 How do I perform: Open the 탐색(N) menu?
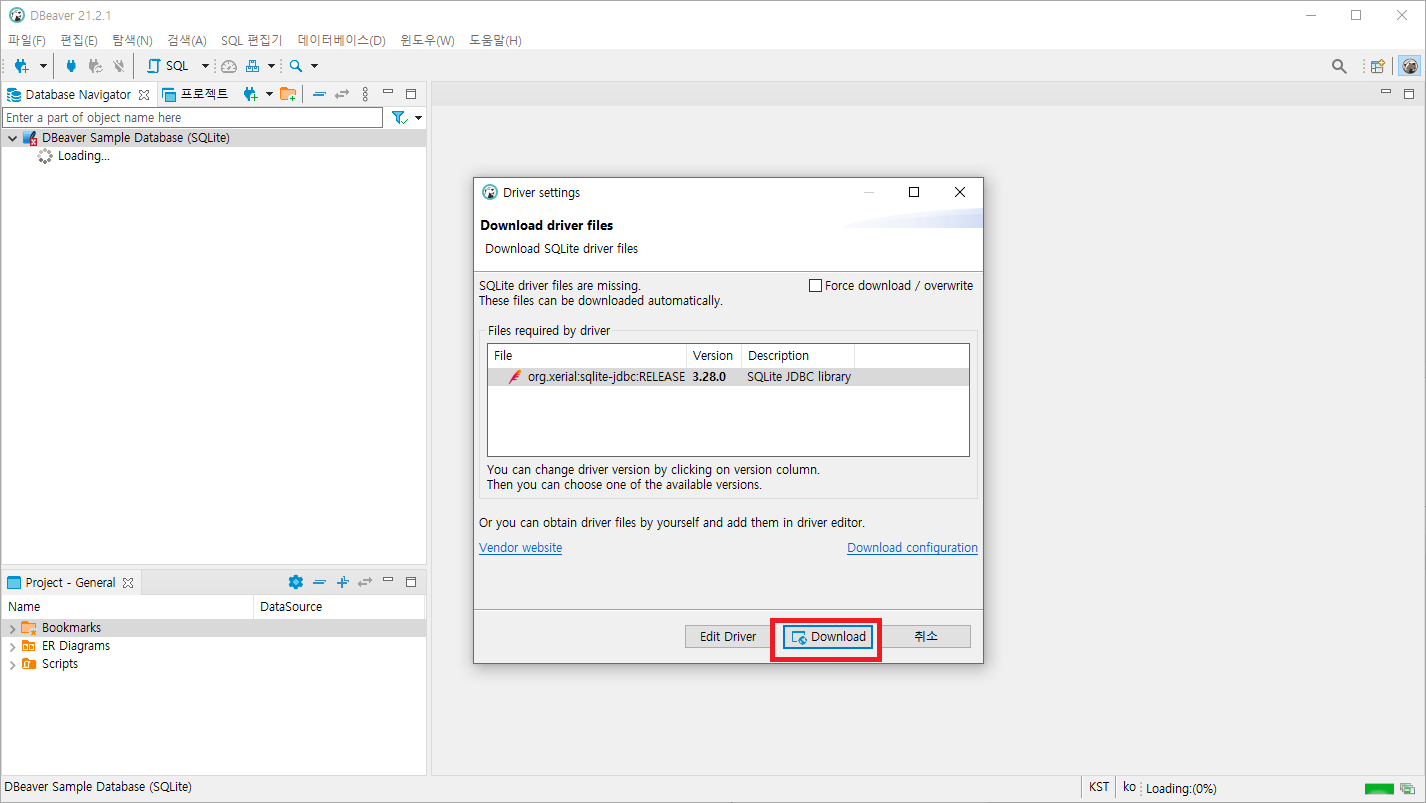(132, 40)
